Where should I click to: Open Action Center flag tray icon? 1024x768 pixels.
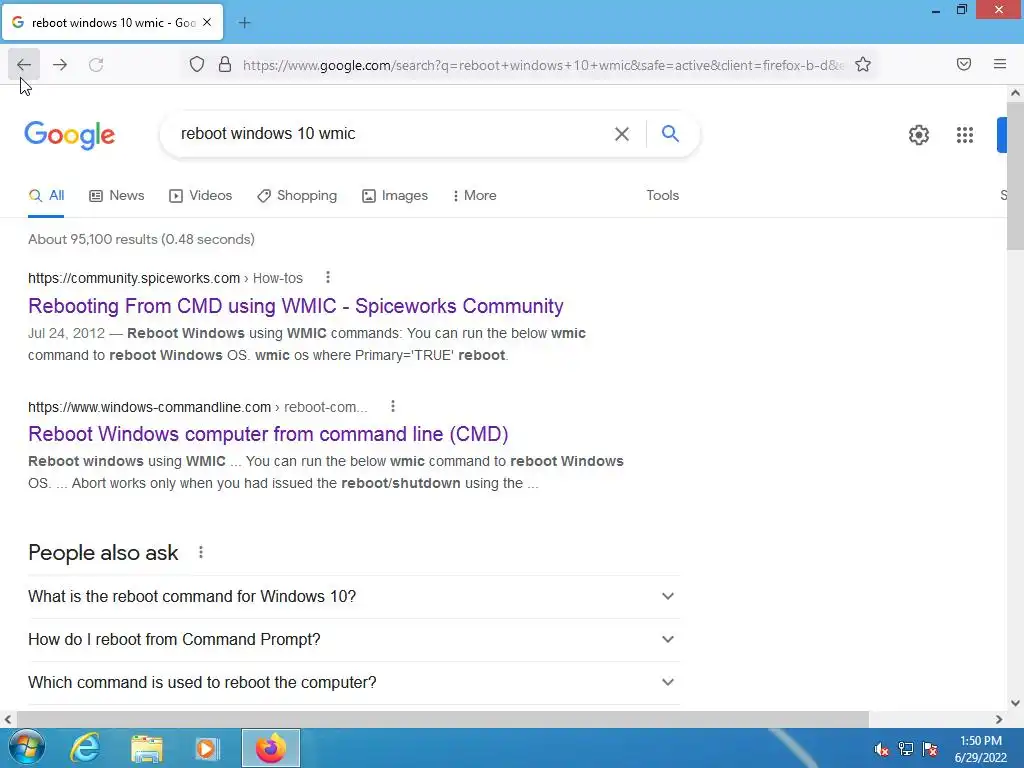[x=930, y=749]
